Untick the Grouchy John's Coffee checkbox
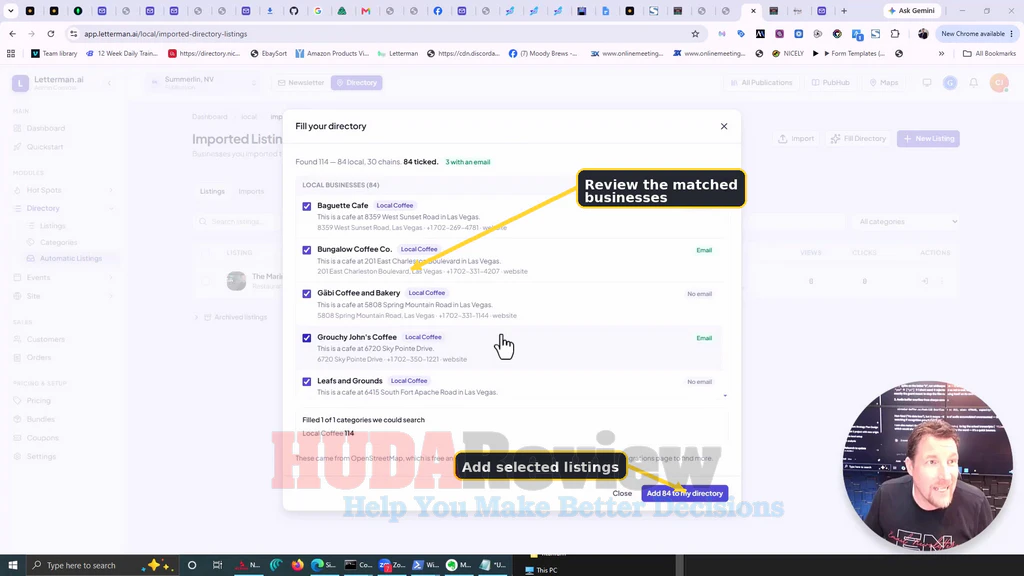This screenshot has height=576, width=1024. point(306,338)
